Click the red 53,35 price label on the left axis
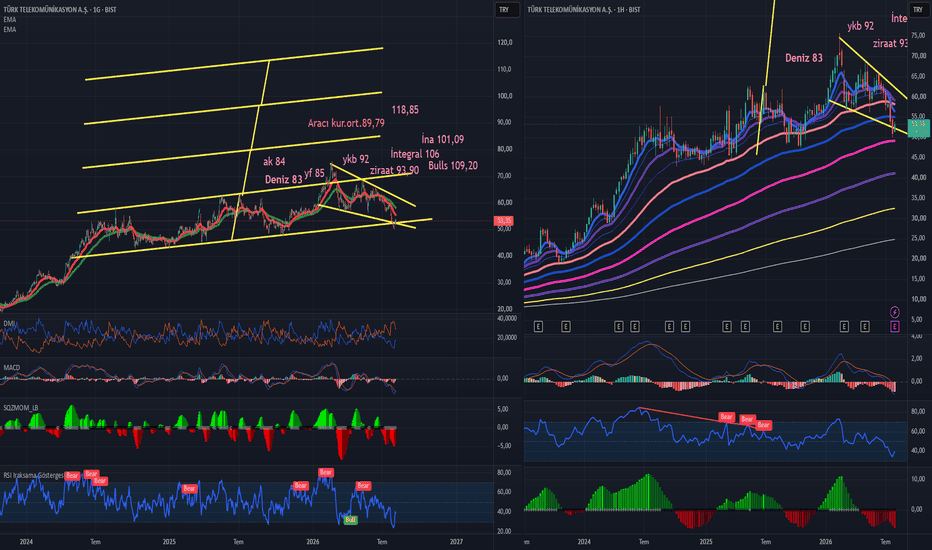Image resolution: width=932 pixels, height=550 pixels. click(503, 221)
